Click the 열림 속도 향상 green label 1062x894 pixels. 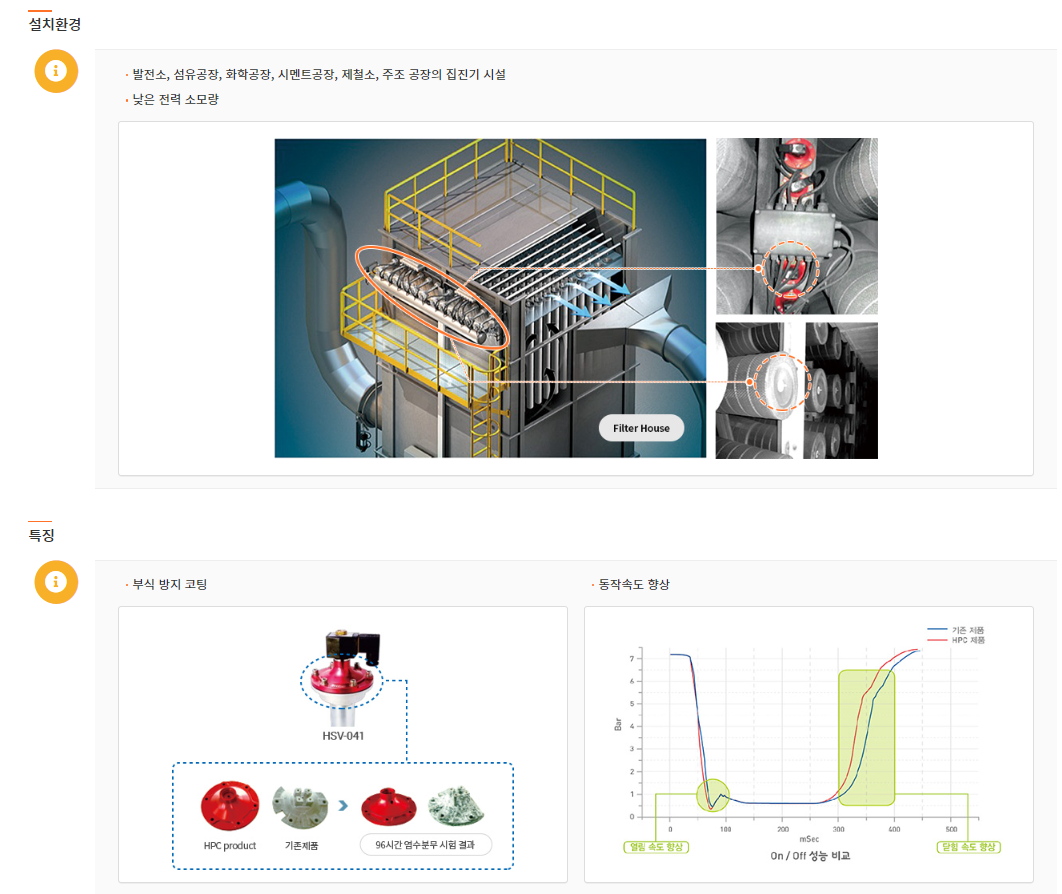(656, 847)
